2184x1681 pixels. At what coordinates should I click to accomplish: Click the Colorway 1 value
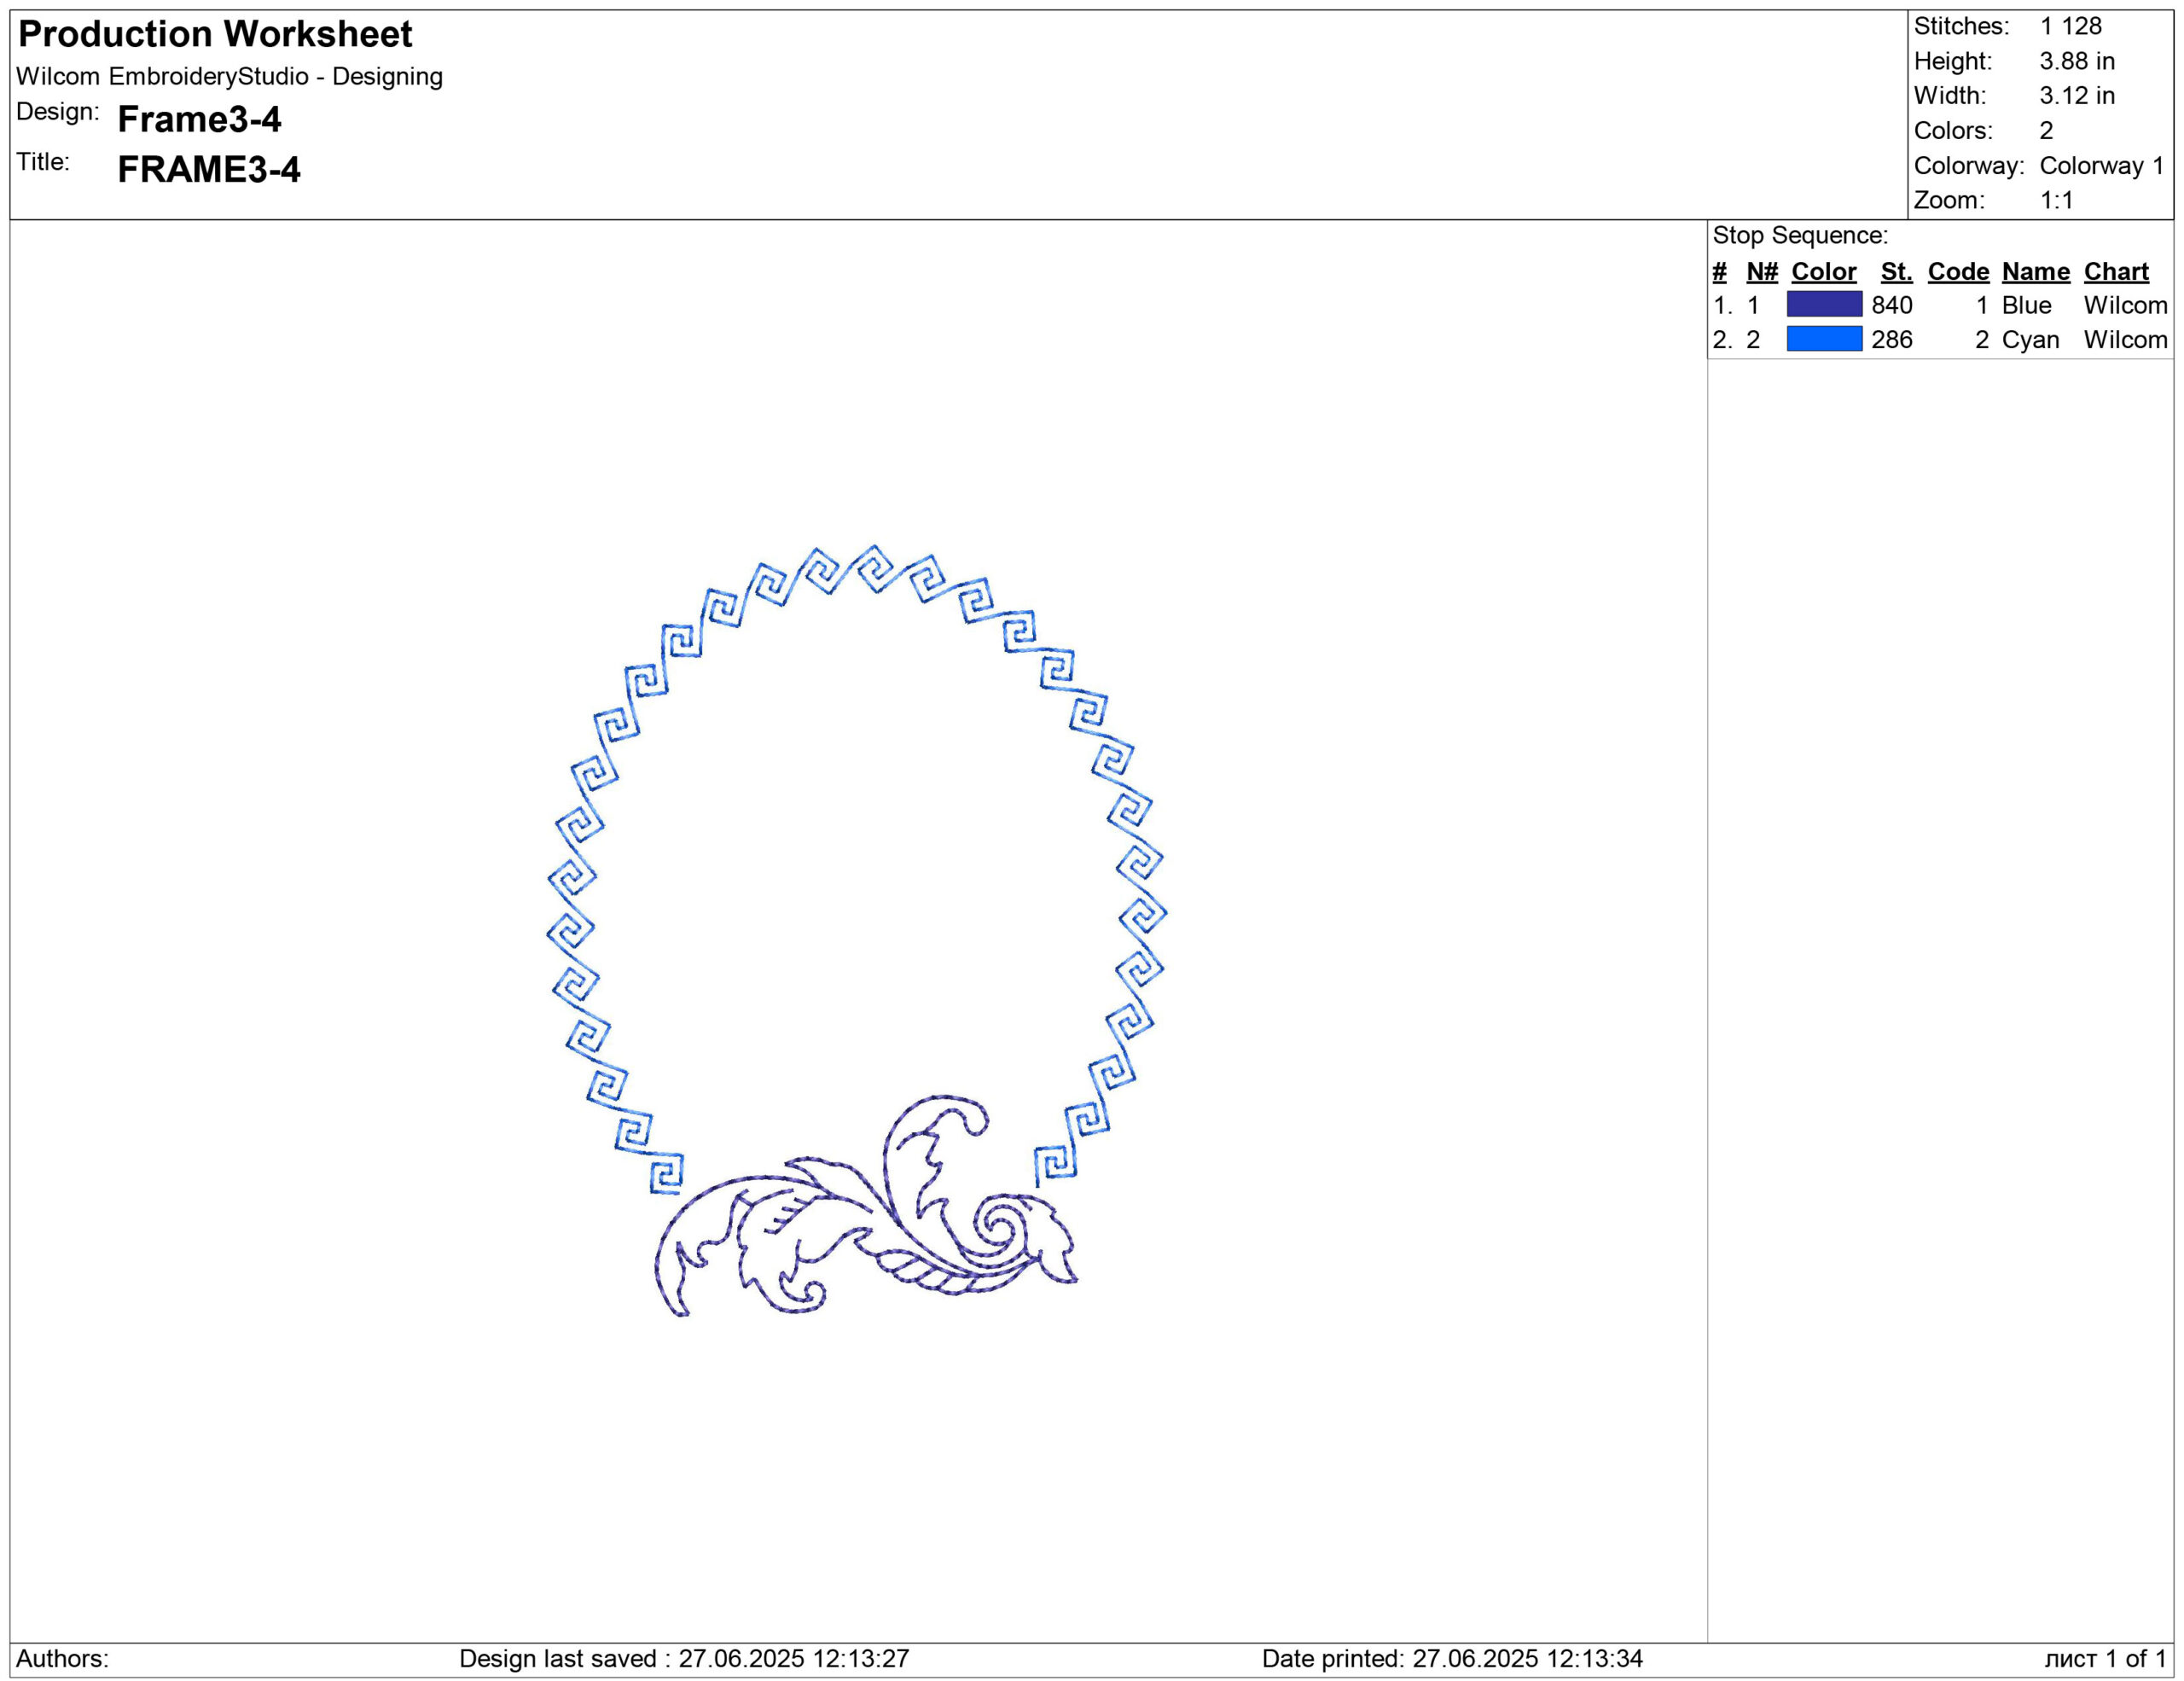coord(2101,166)
